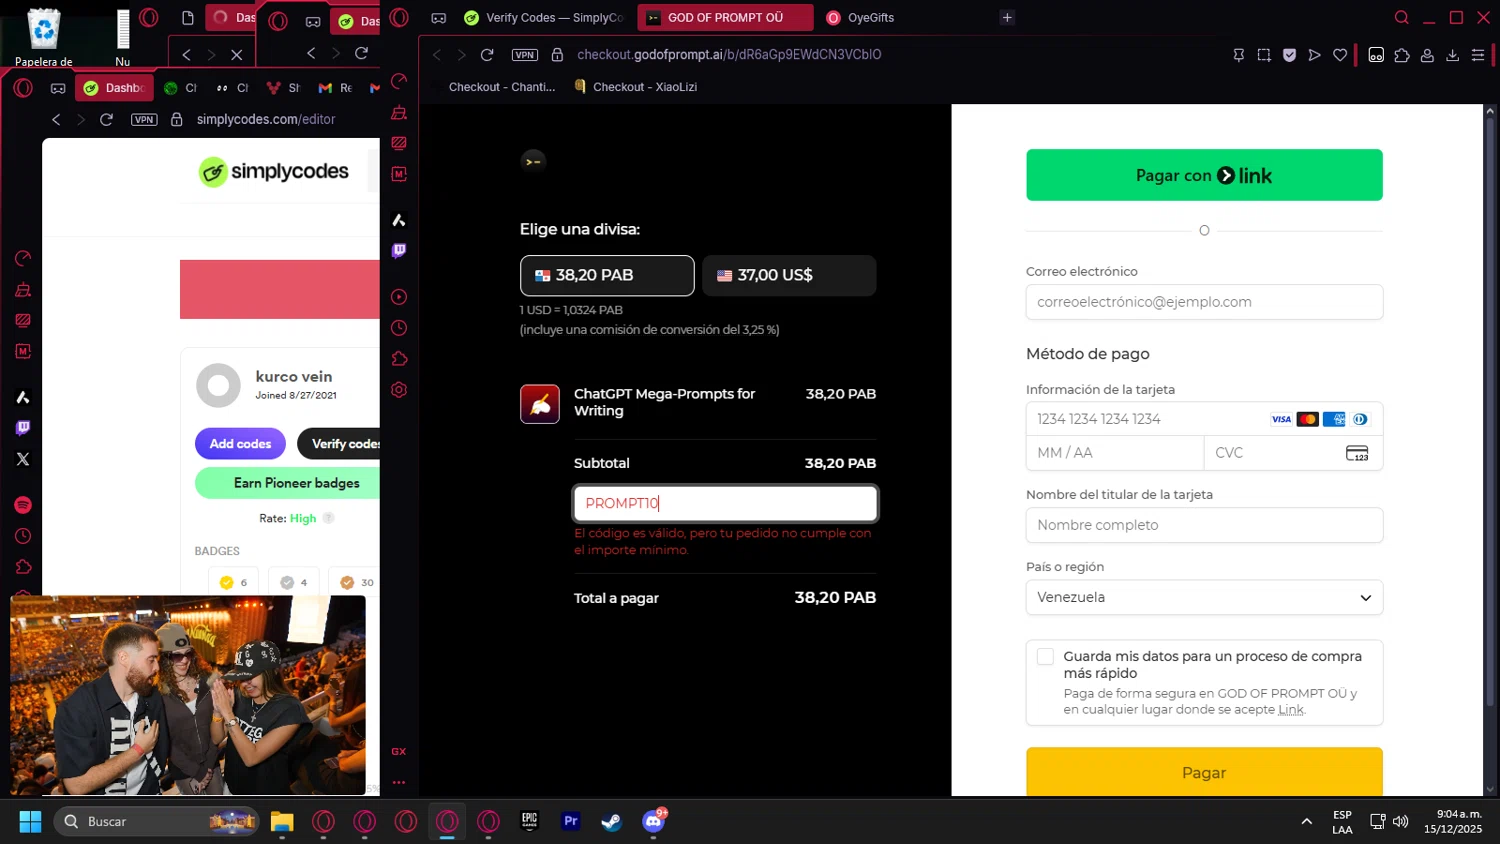Open Windows Start menu
1500x844 pixels.
[30, 821]
